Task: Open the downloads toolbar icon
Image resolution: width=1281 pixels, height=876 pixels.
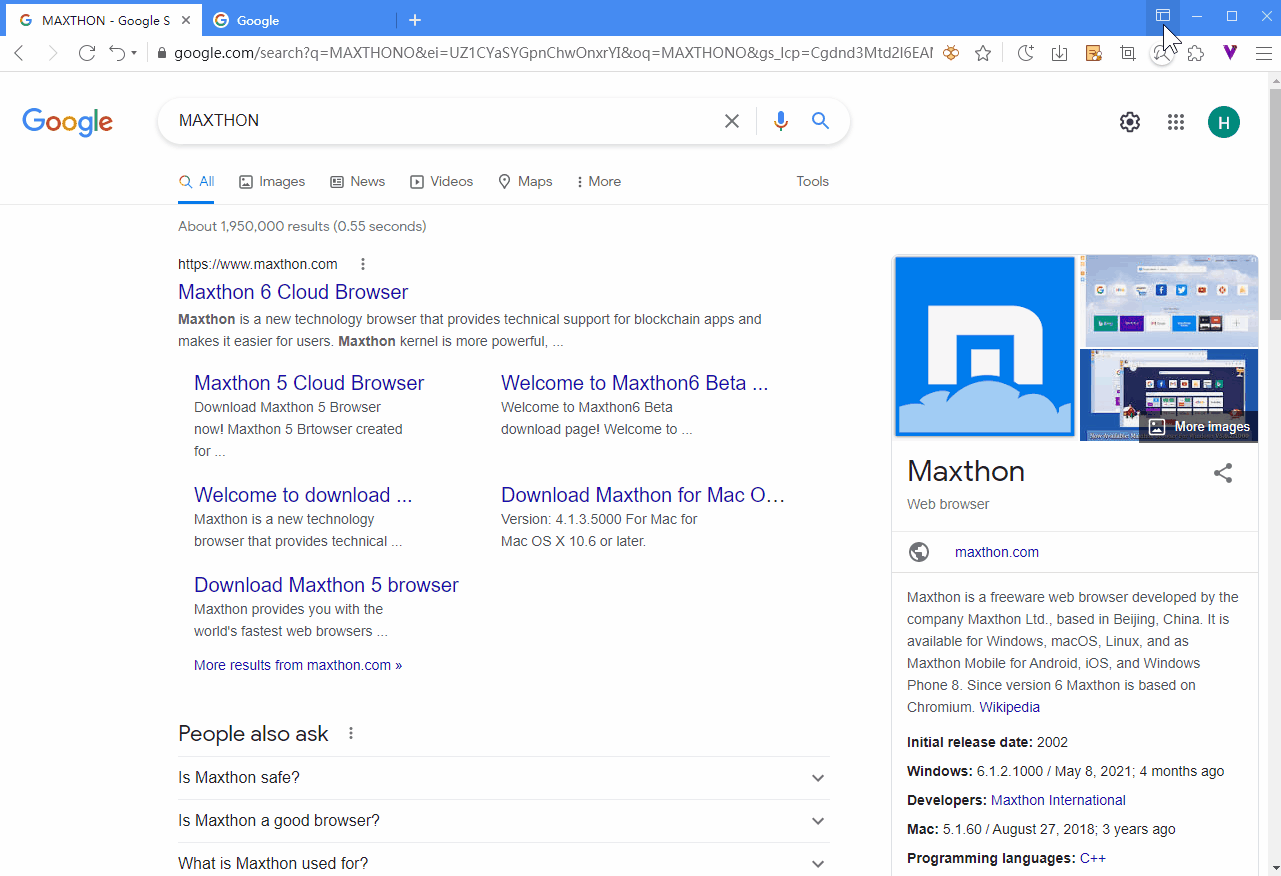Action: tap(1060, 53)
